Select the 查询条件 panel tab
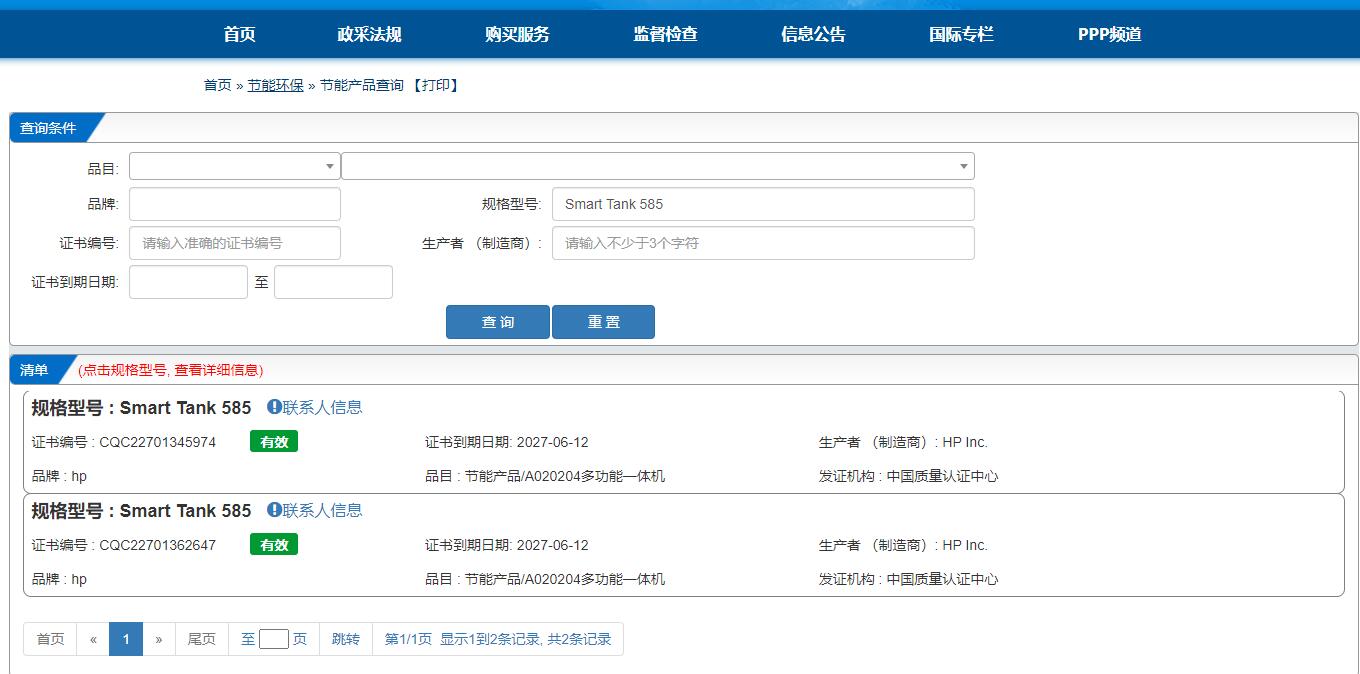Viewport: 1360px width, 674px height. point(48,128)
